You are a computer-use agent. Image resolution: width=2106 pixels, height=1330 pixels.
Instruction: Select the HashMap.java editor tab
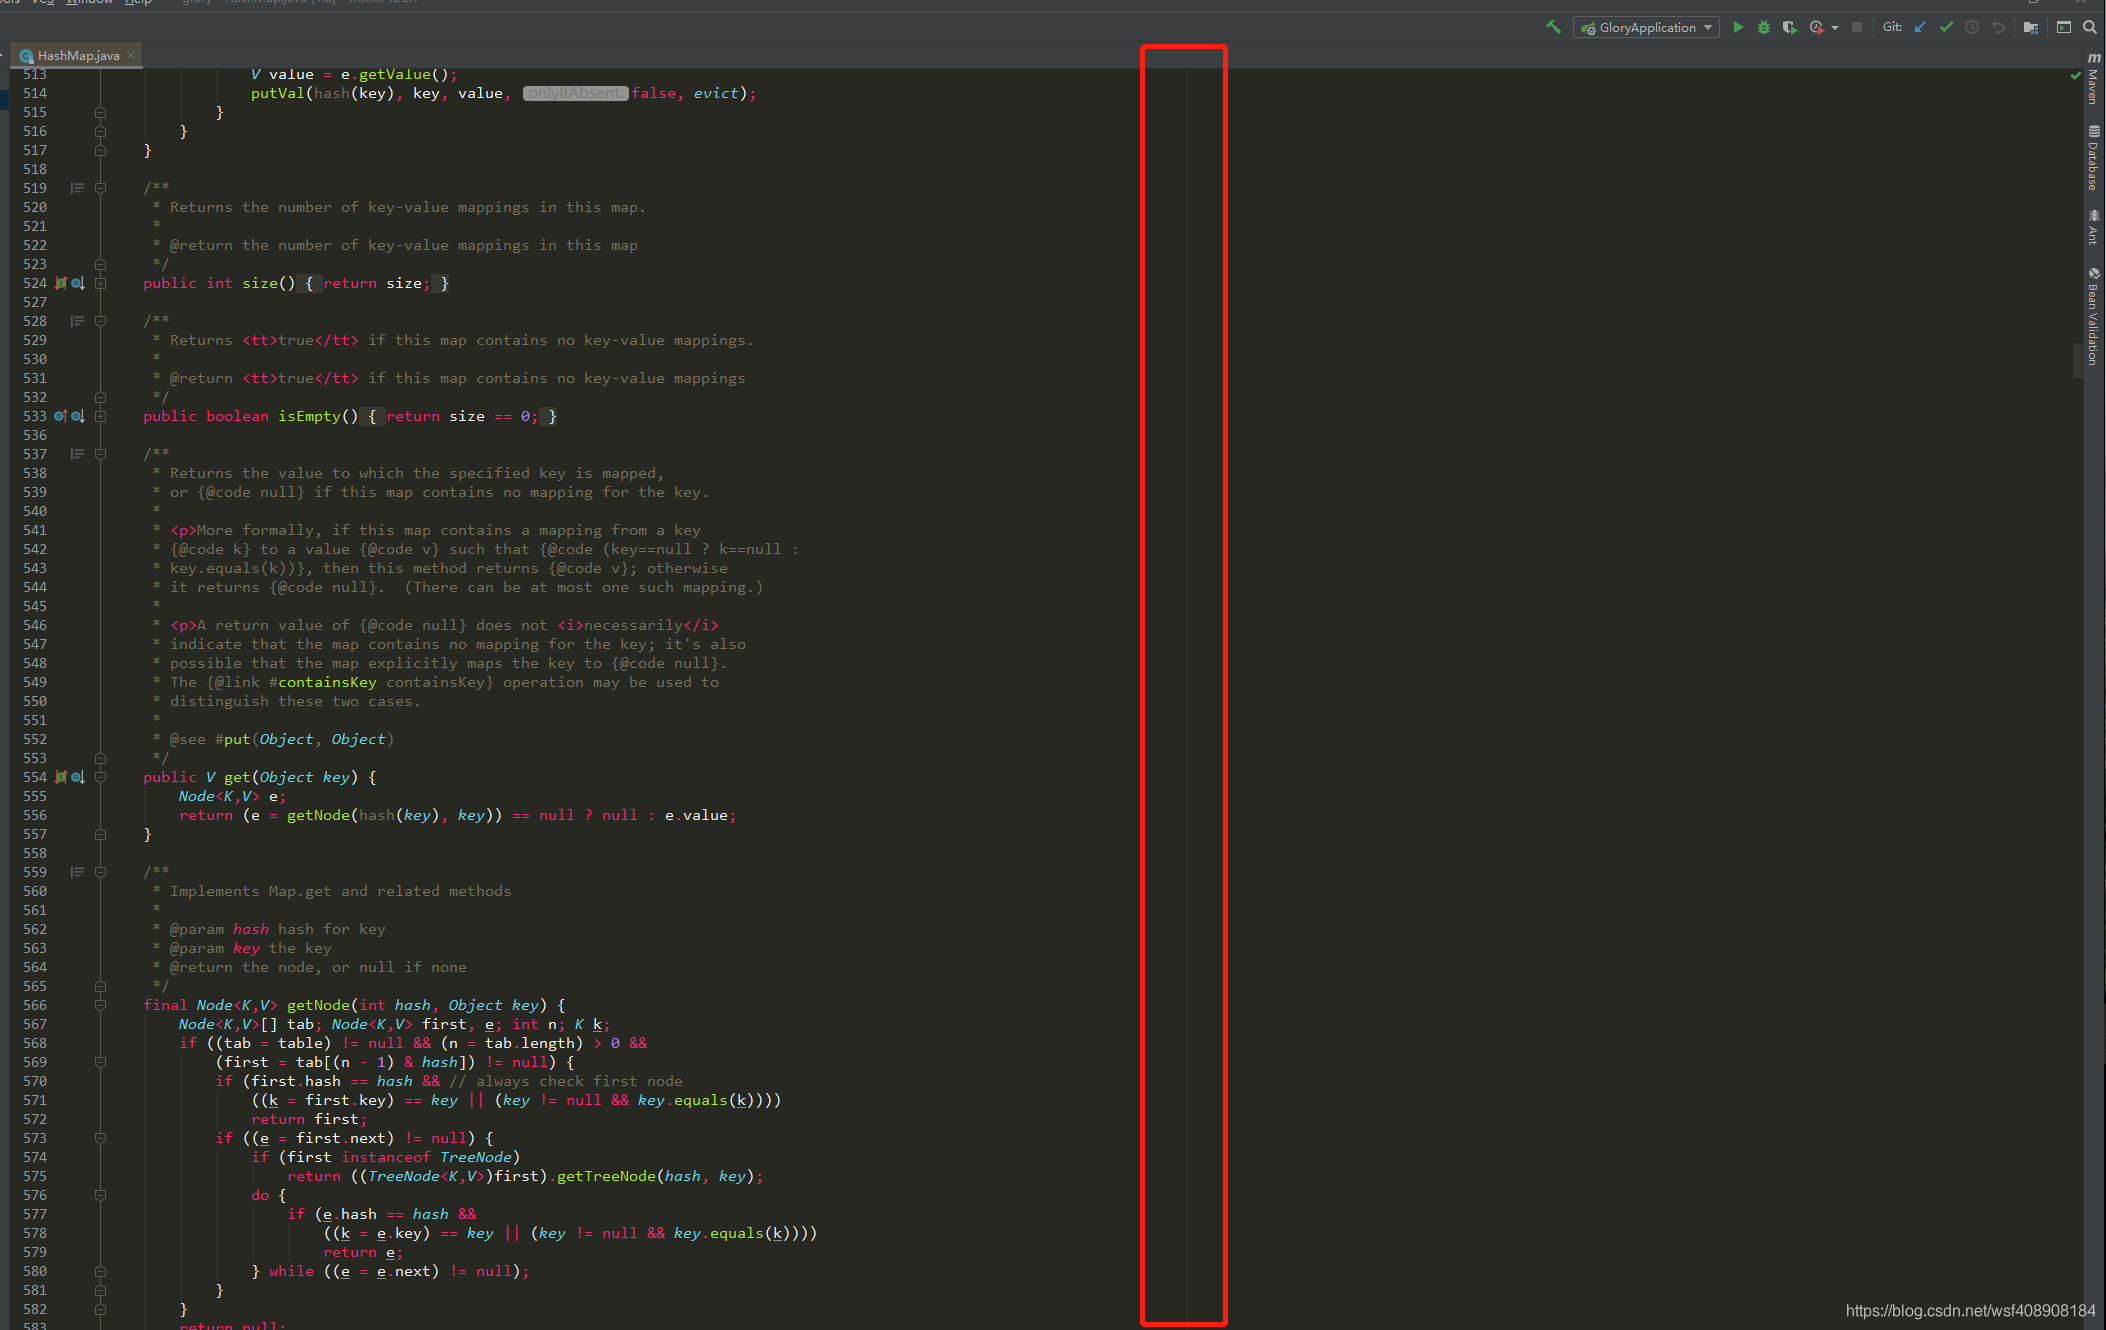78,55
